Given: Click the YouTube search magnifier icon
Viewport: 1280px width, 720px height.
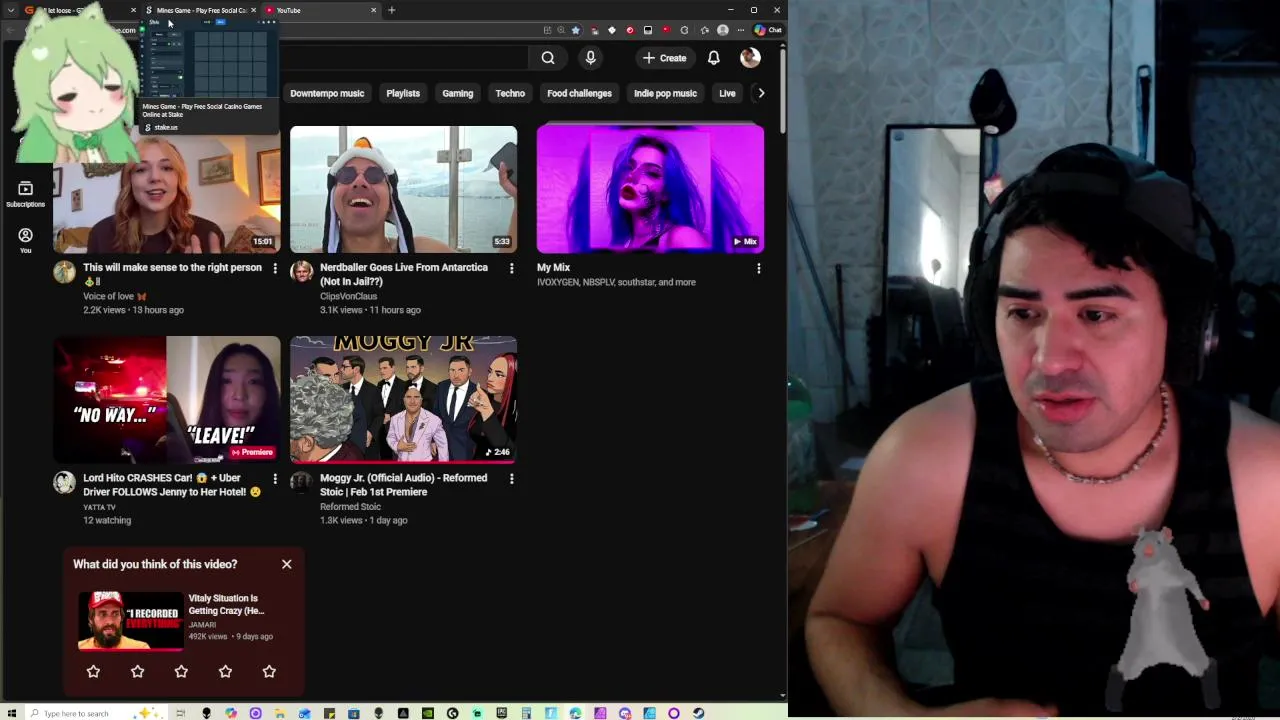Looking at the screenshot, I should click(x=548, y=58).
